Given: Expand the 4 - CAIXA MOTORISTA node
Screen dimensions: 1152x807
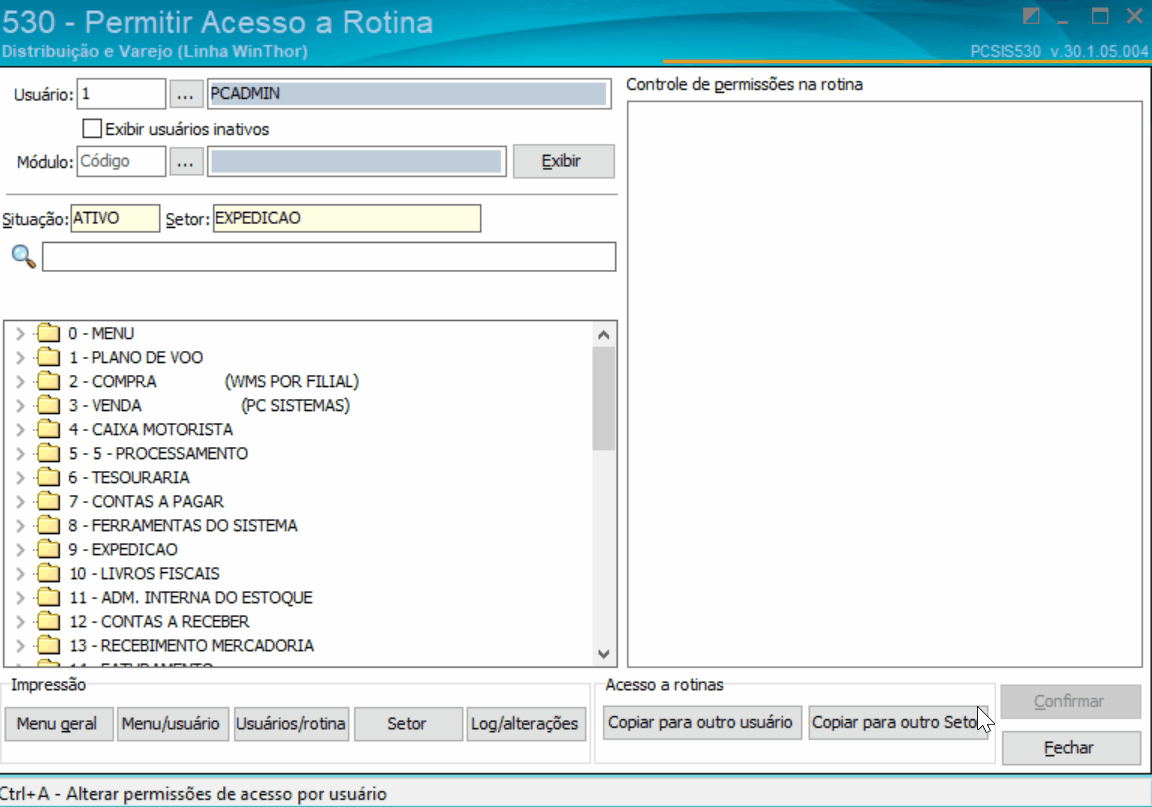Looking at the screenshot, I should 21,430.
